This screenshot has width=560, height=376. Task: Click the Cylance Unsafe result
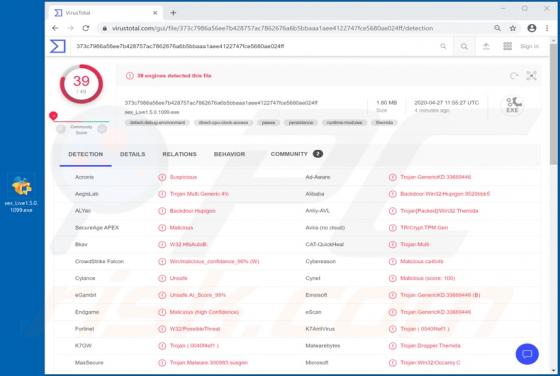(x=178, y=278)
